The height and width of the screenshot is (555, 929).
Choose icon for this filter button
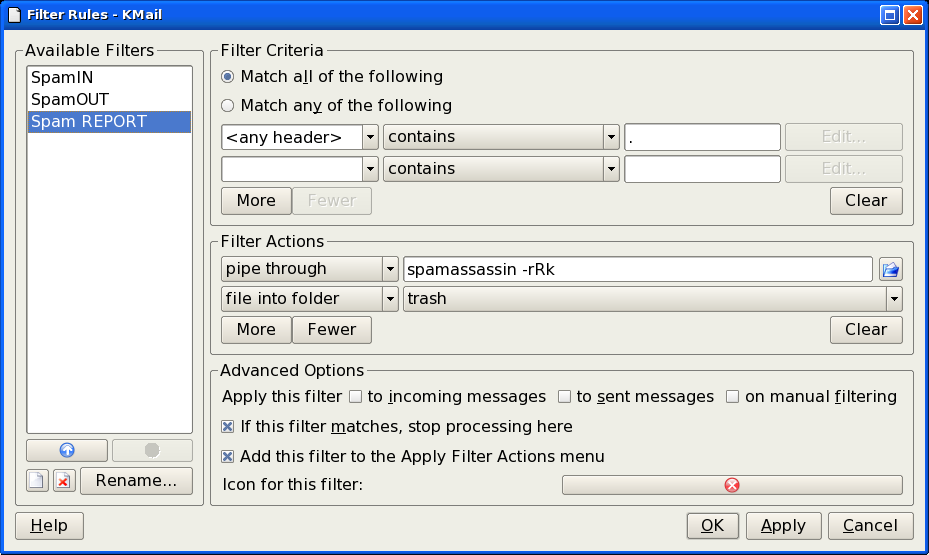[732, 485]
